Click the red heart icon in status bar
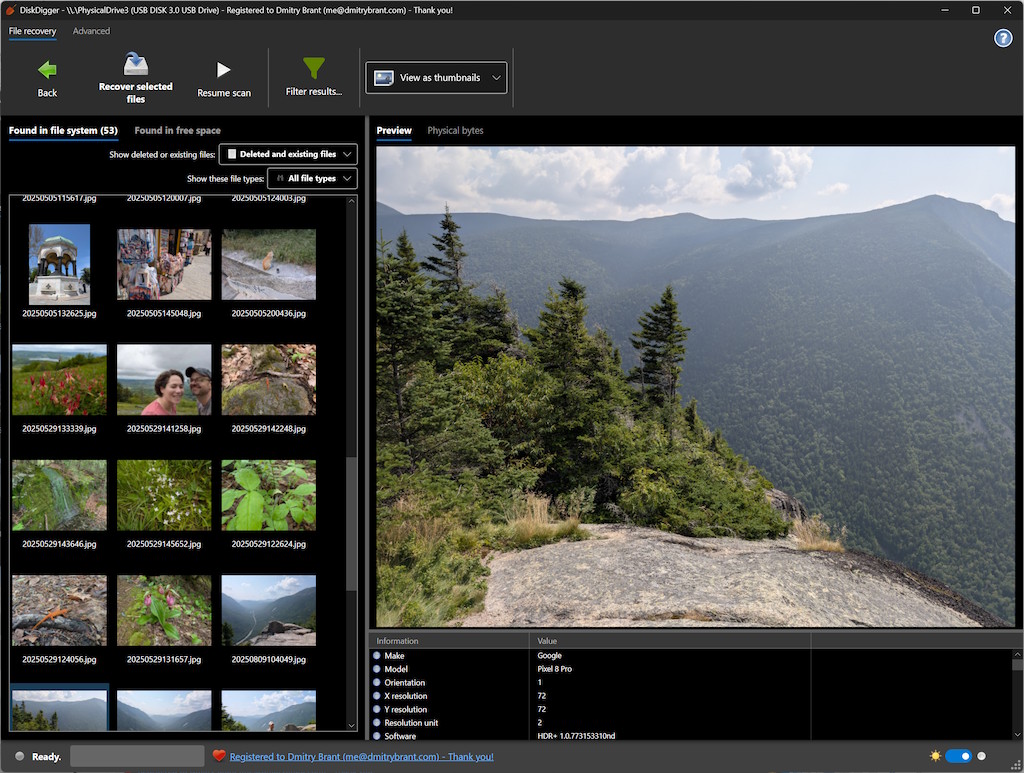This screenshot has height=773, width=1024. [x=219, y=756]
